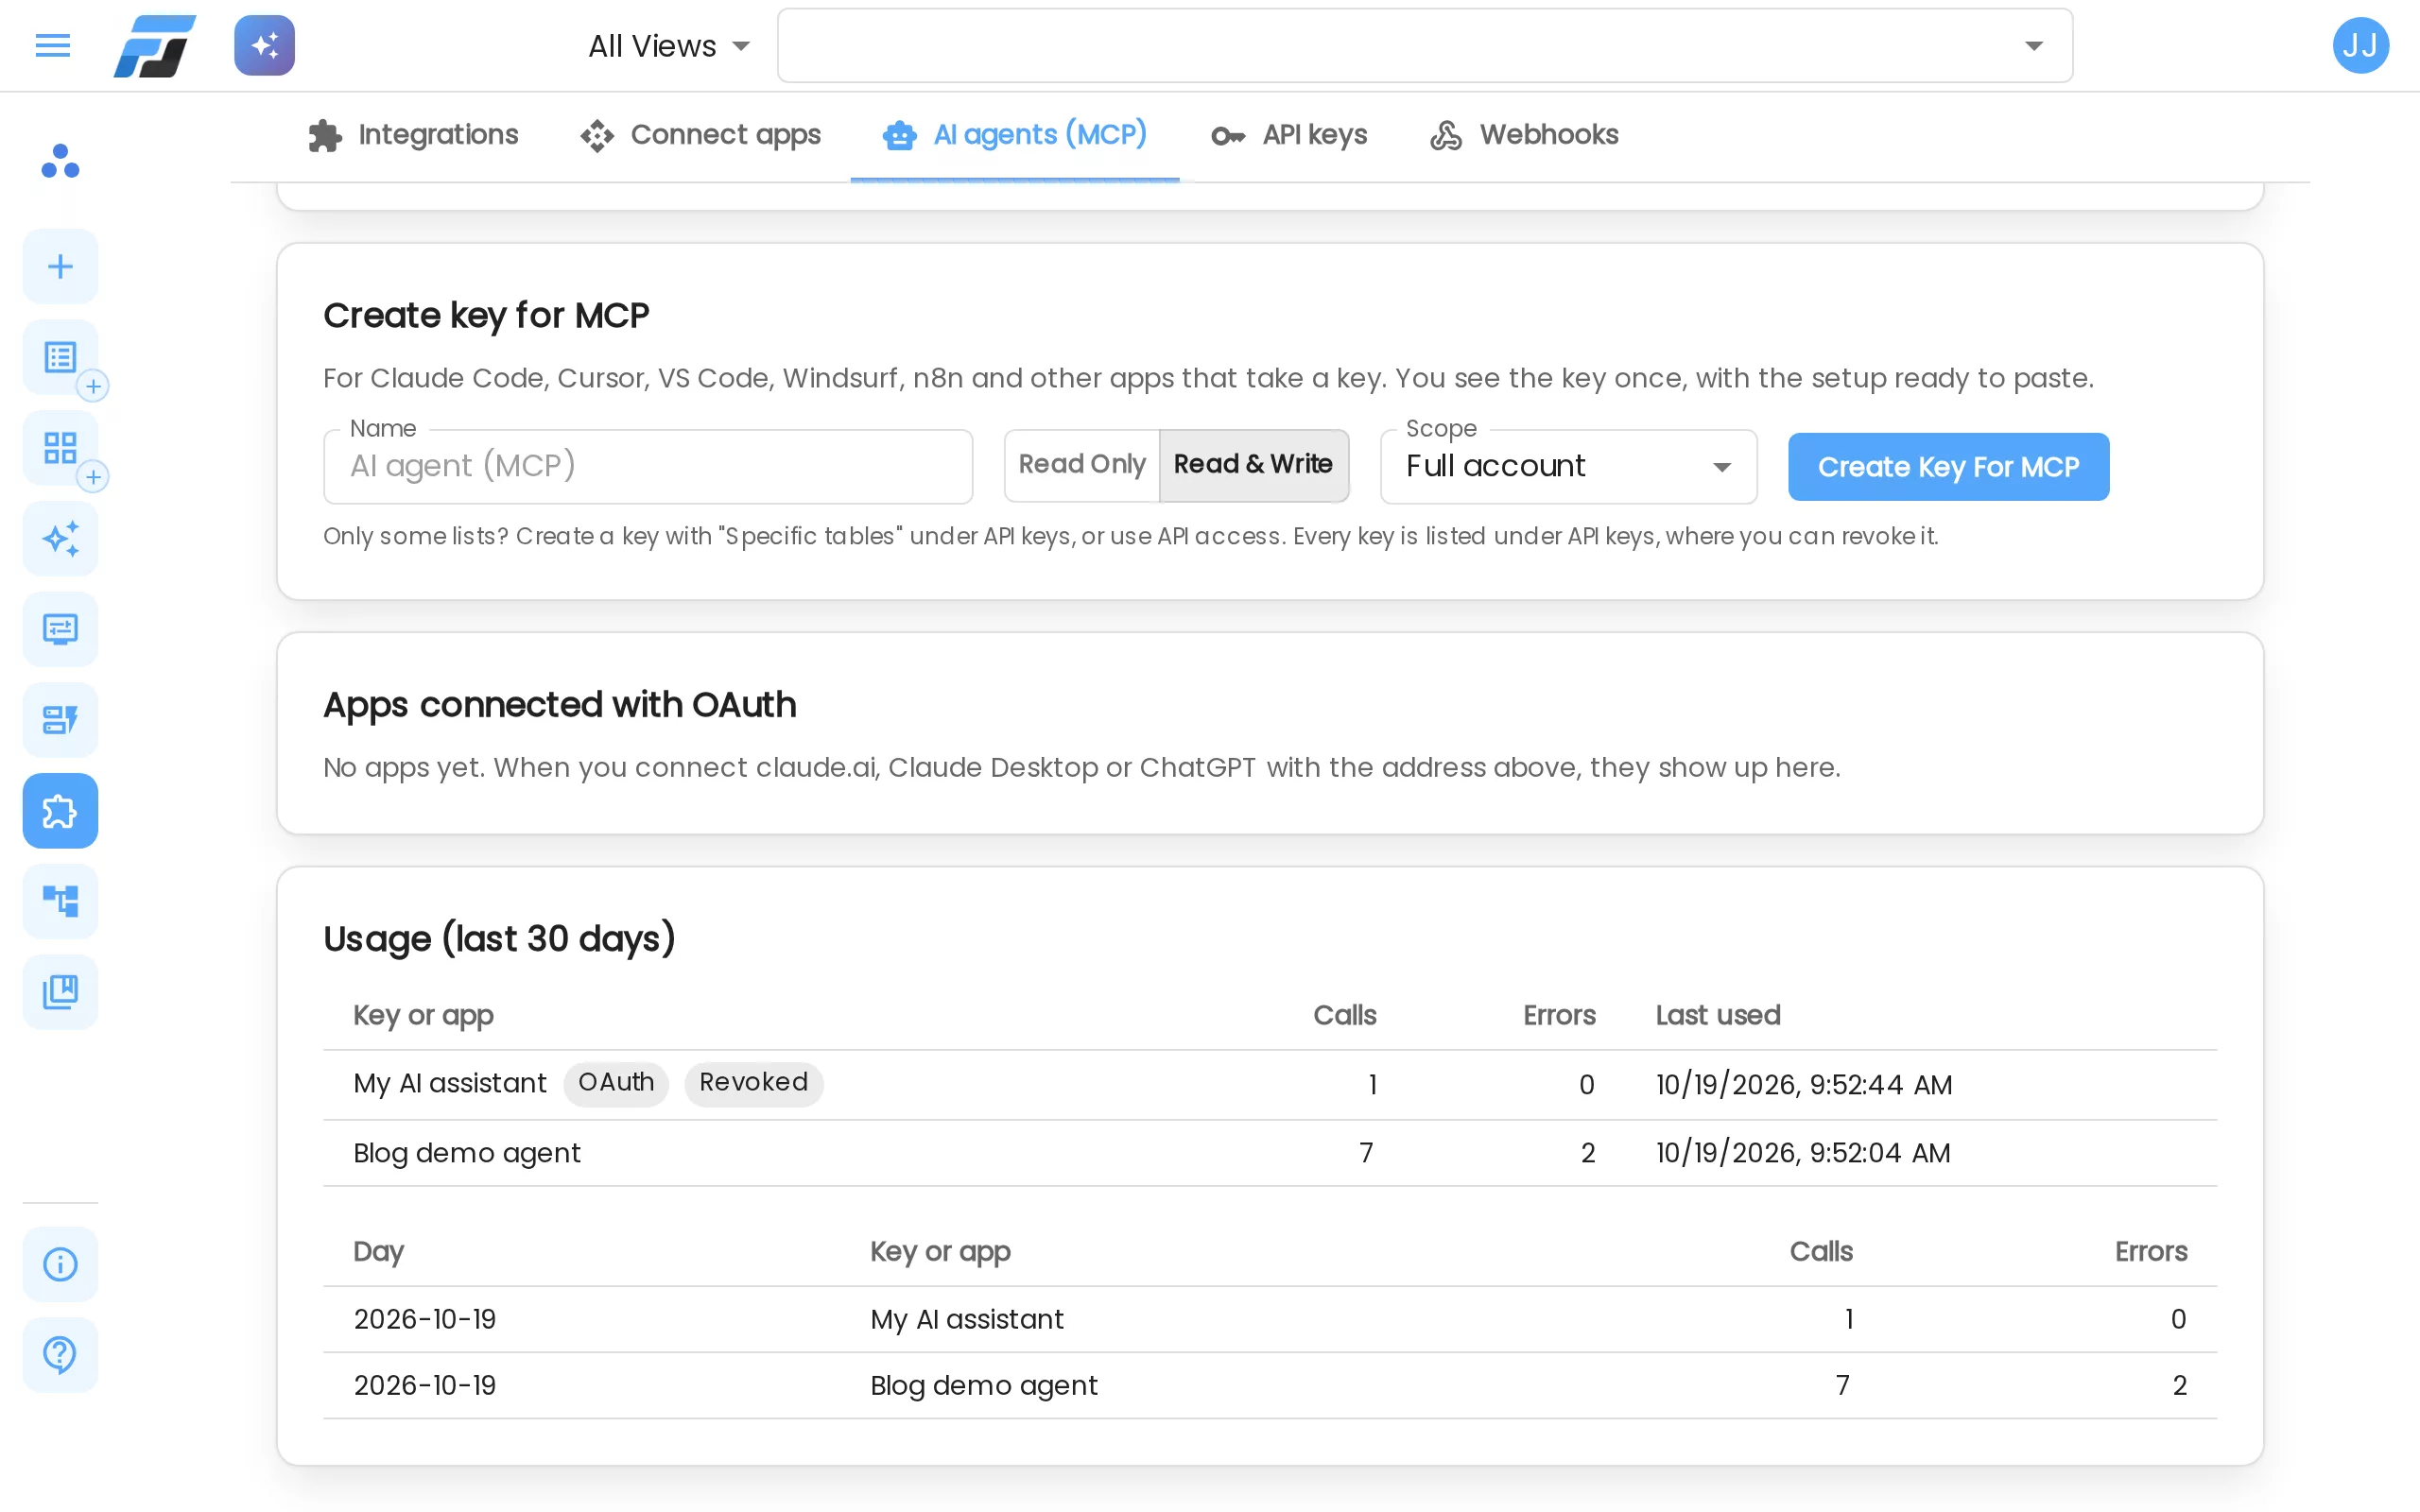Image resolution: width=2420 pixels, height=1512 pixels.
Task: Click the Revoked badge on My AI assistant
Action: tap(753, 1083)
